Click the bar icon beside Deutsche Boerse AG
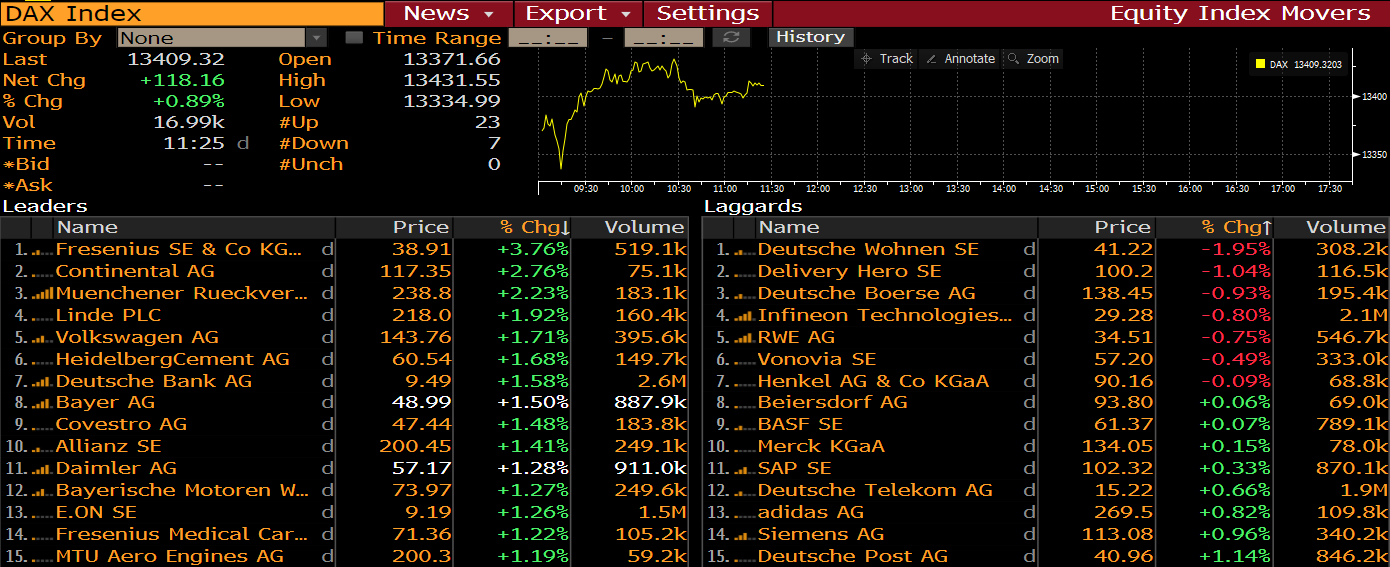 click(745, 294)
